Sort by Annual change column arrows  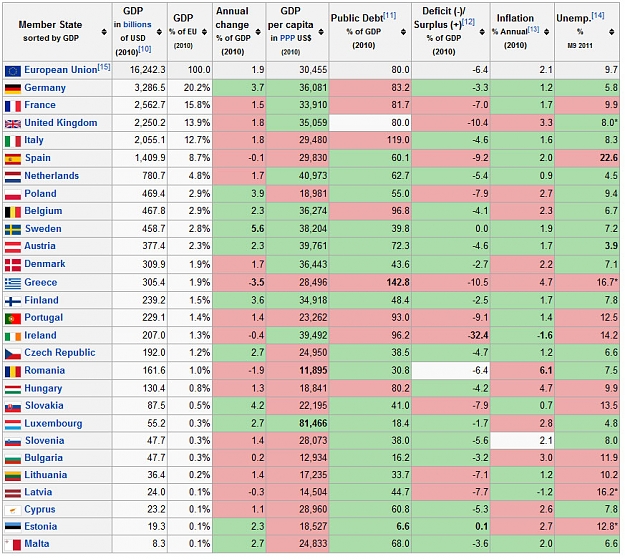coord(258,32)
